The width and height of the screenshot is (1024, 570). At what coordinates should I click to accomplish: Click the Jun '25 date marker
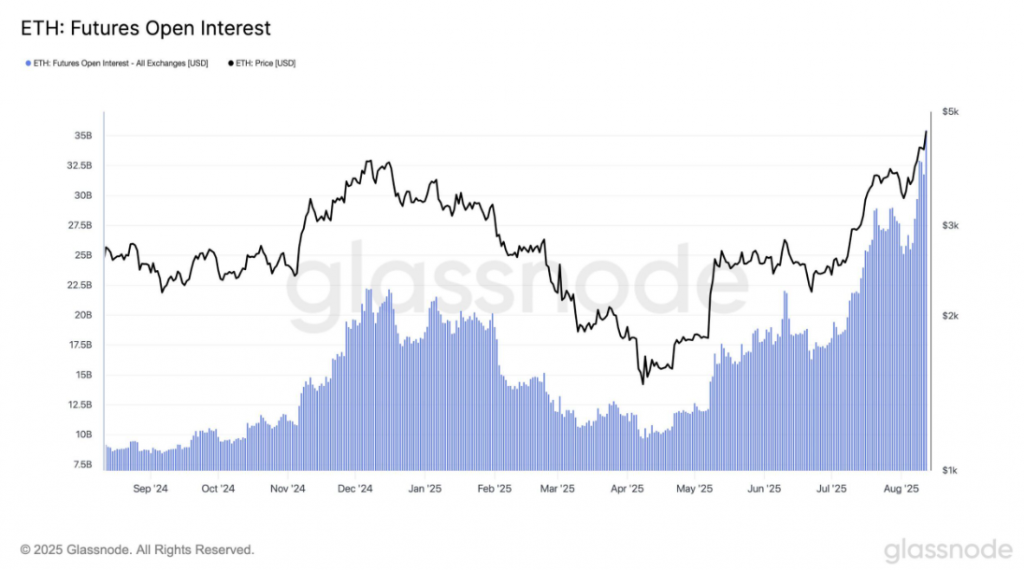tap(764, 490)
